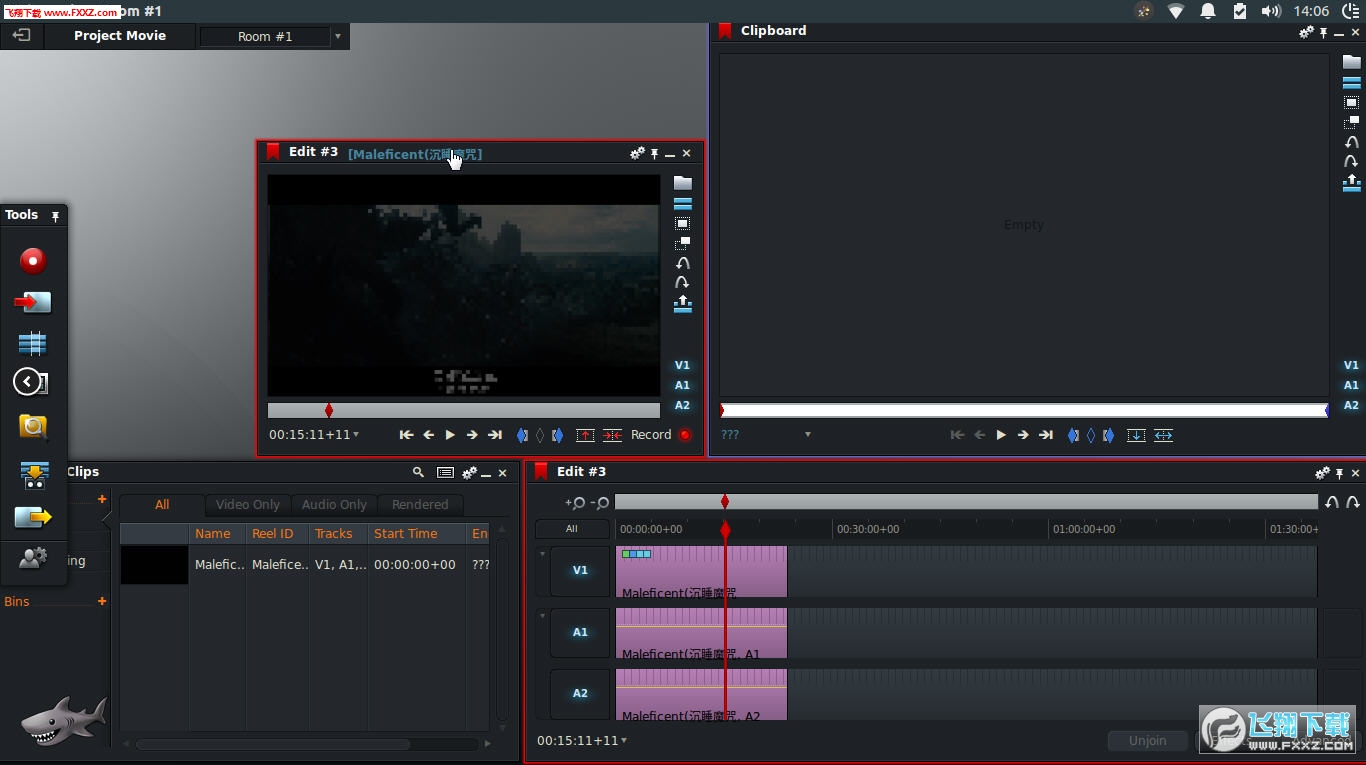The image size is (1366, 765).
Task: Click the pop-out window icon in Edit #3 viewer
Action: (x=683, y=243)
